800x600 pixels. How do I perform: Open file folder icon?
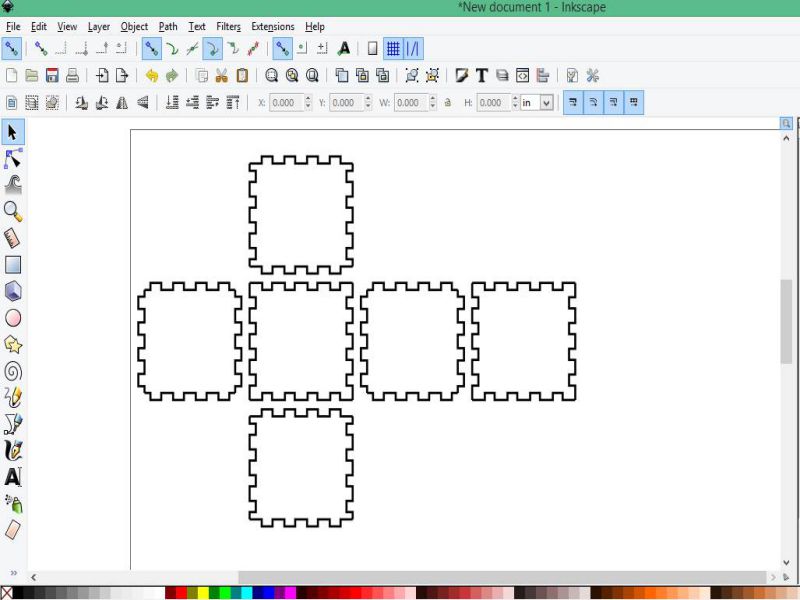[x=32, y=76]
